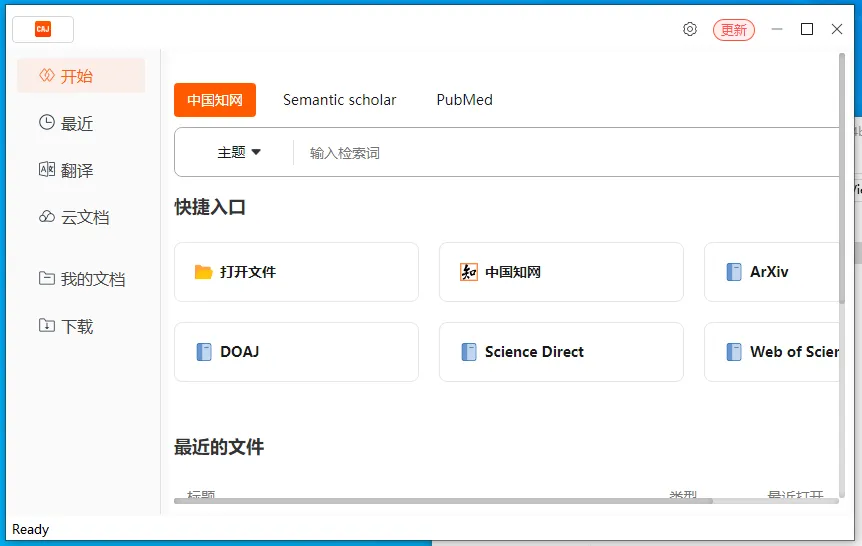Select the 中国知网 search tab
The width and height of the screenshot is (862, 546).
[215, 100]
